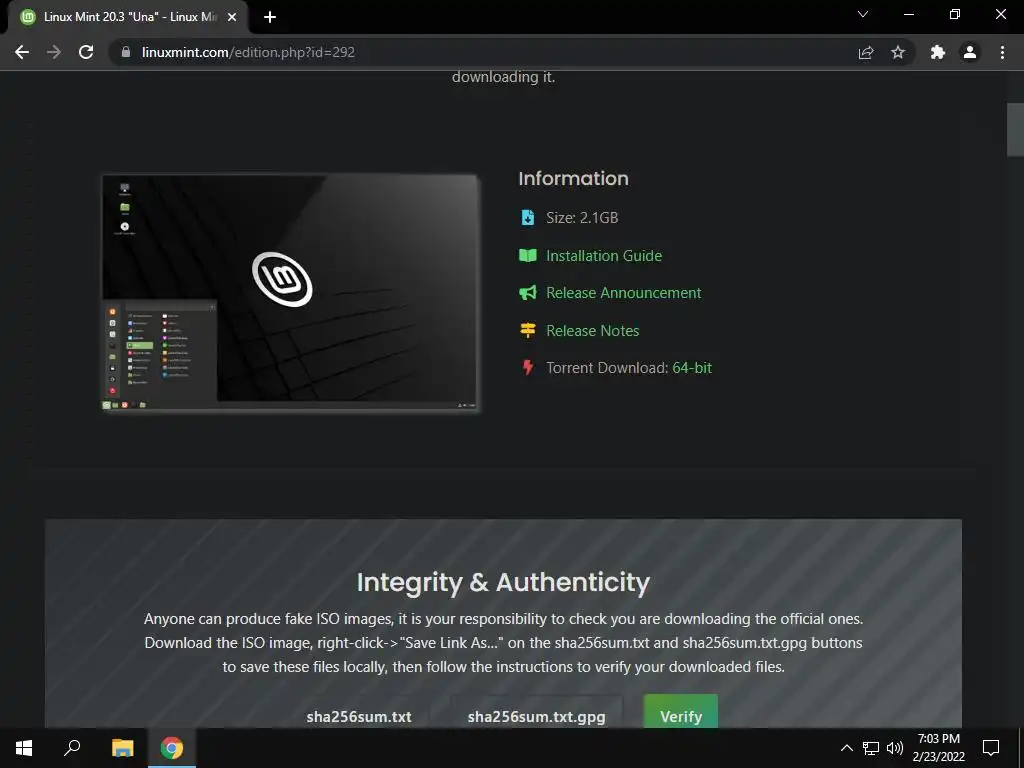The image size is (1024, 768).
Task: Open Windows taskbar search
Action: 72,748
